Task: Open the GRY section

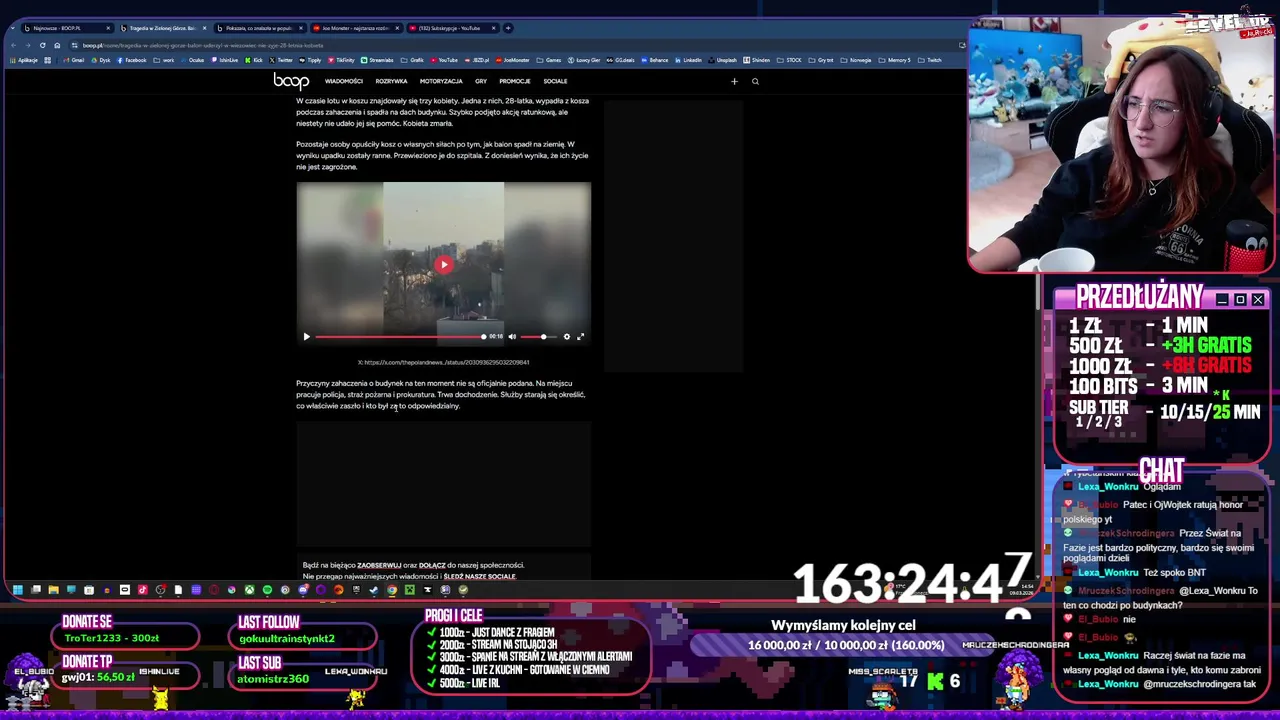Action: [x=481, y=81]
